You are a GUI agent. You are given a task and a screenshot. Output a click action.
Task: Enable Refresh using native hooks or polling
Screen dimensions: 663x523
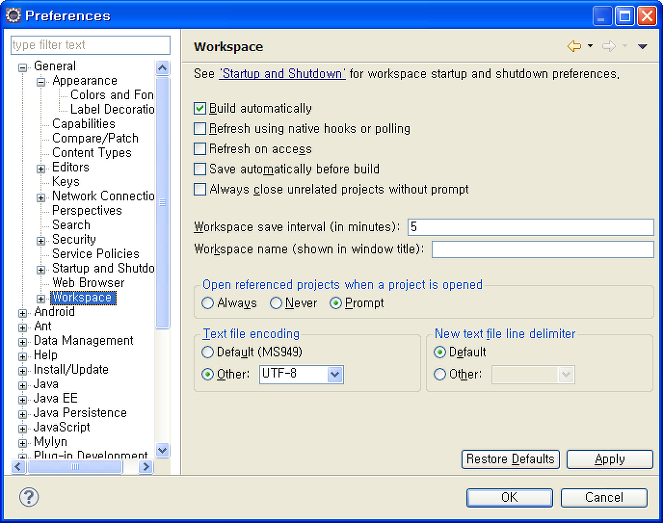point(200,129)
